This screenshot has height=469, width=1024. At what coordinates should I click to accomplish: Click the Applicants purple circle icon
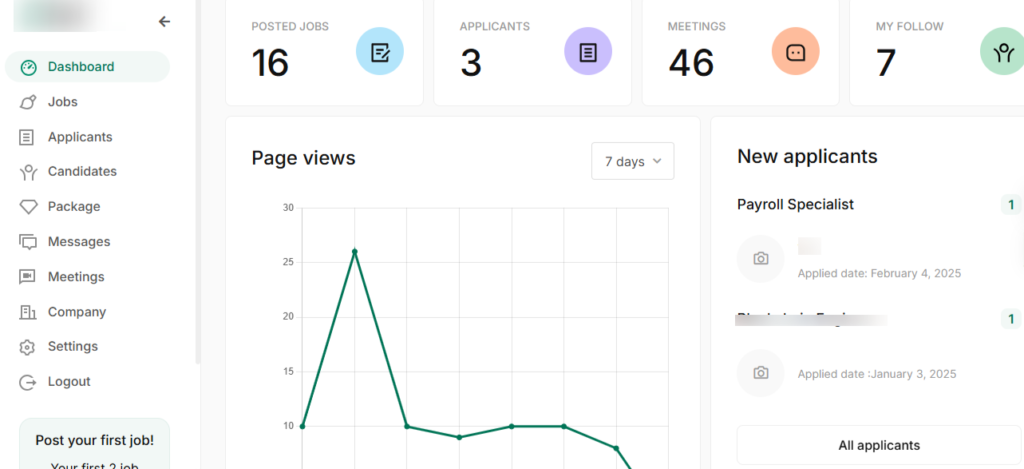tap(588, 52)
